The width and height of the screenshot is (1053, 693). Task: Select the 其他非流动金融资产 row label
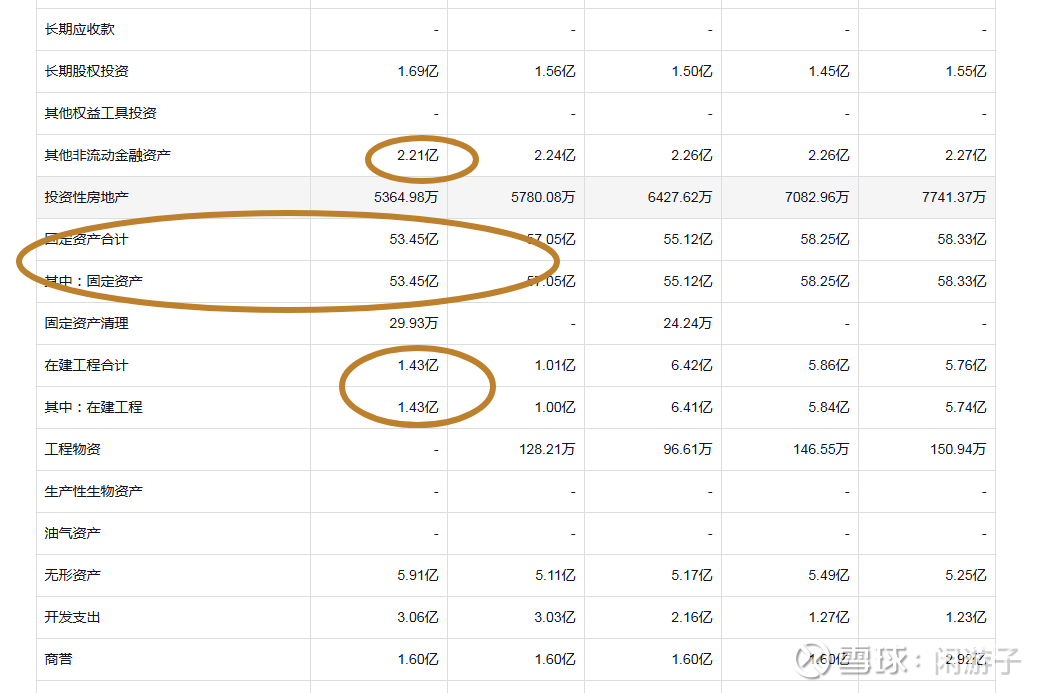pyautogui.click(x=107, y=156)
